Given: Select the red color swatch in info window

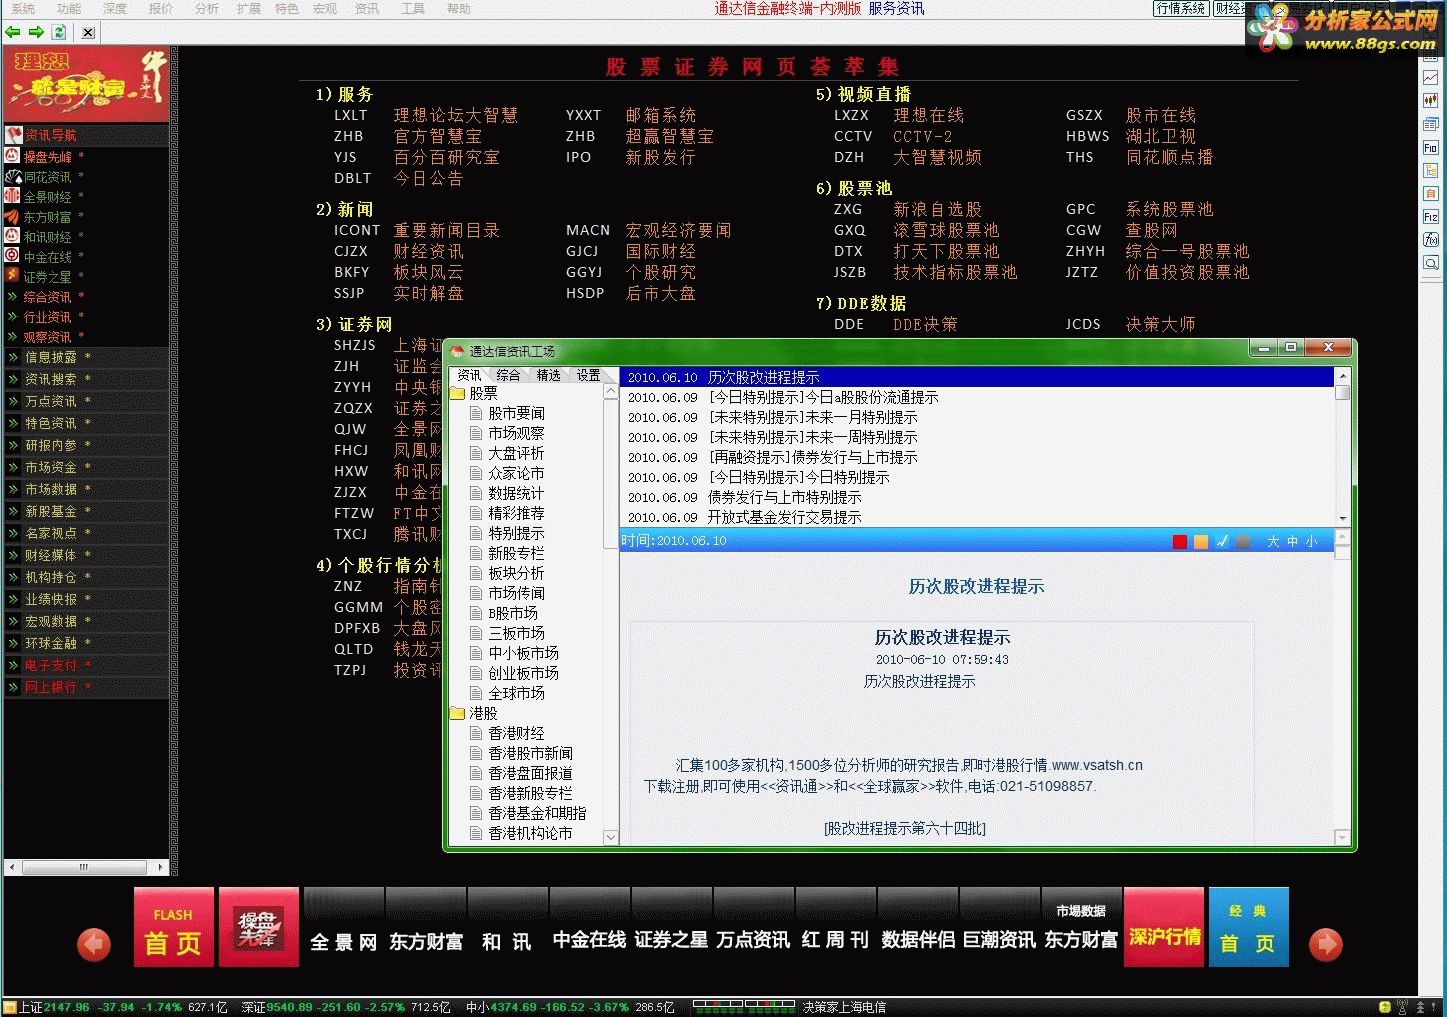Looking at the screenshot, I should click(1180, 542).
